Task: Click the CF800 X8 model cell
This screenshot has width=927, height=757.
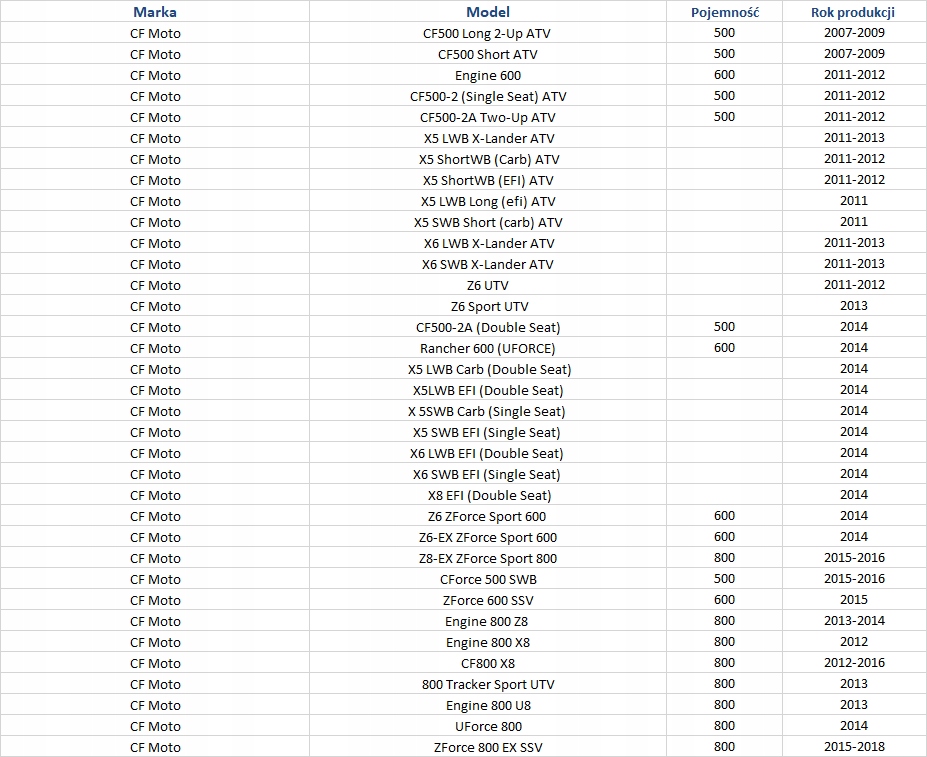Action: [487, 663]
